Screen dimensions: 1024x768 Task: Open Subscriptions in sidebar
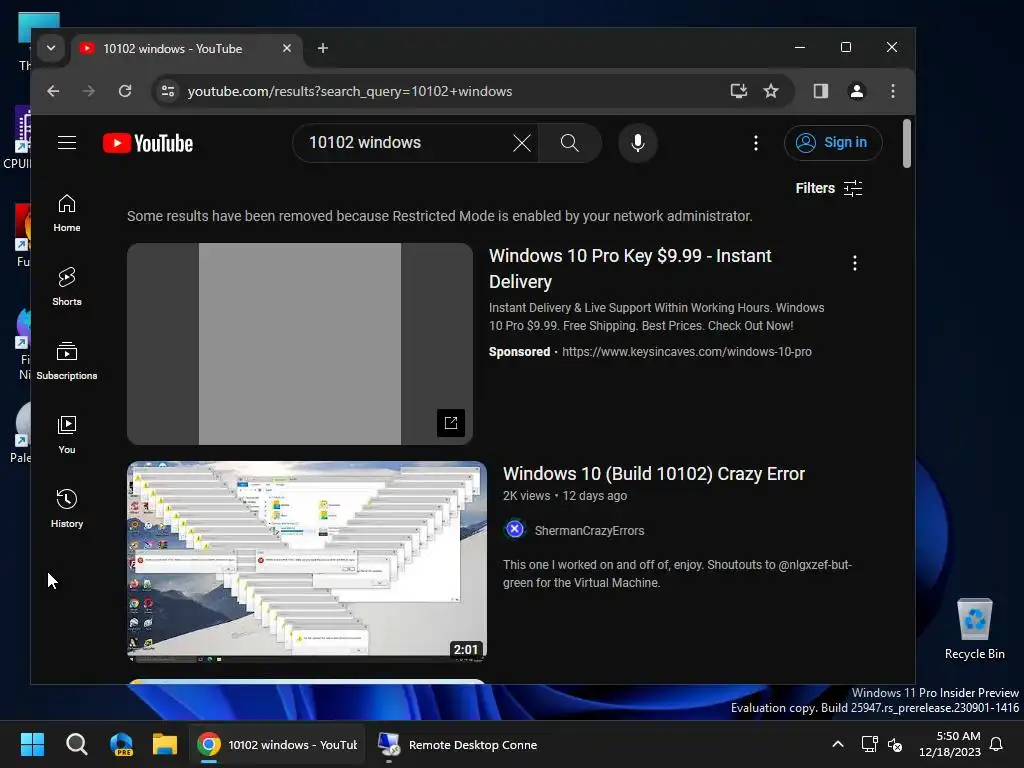click(67, 361)
